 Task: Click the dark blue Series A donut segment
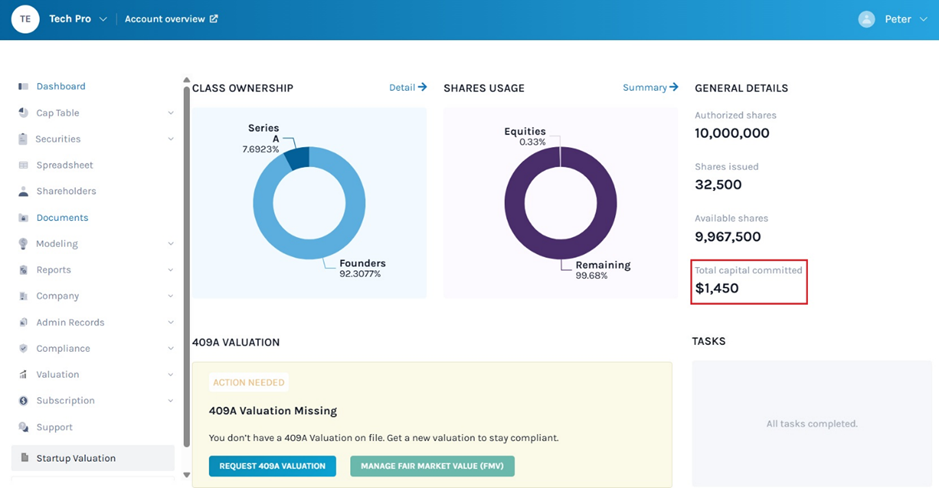point(298,159)
